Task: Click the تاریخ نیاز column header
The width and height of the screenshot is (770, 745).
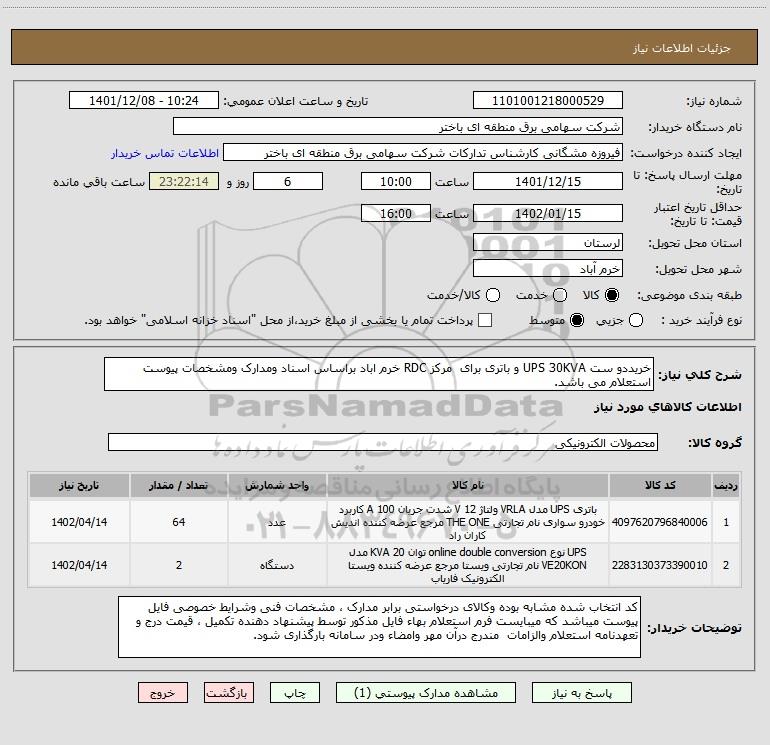Action: click(79, 486)
